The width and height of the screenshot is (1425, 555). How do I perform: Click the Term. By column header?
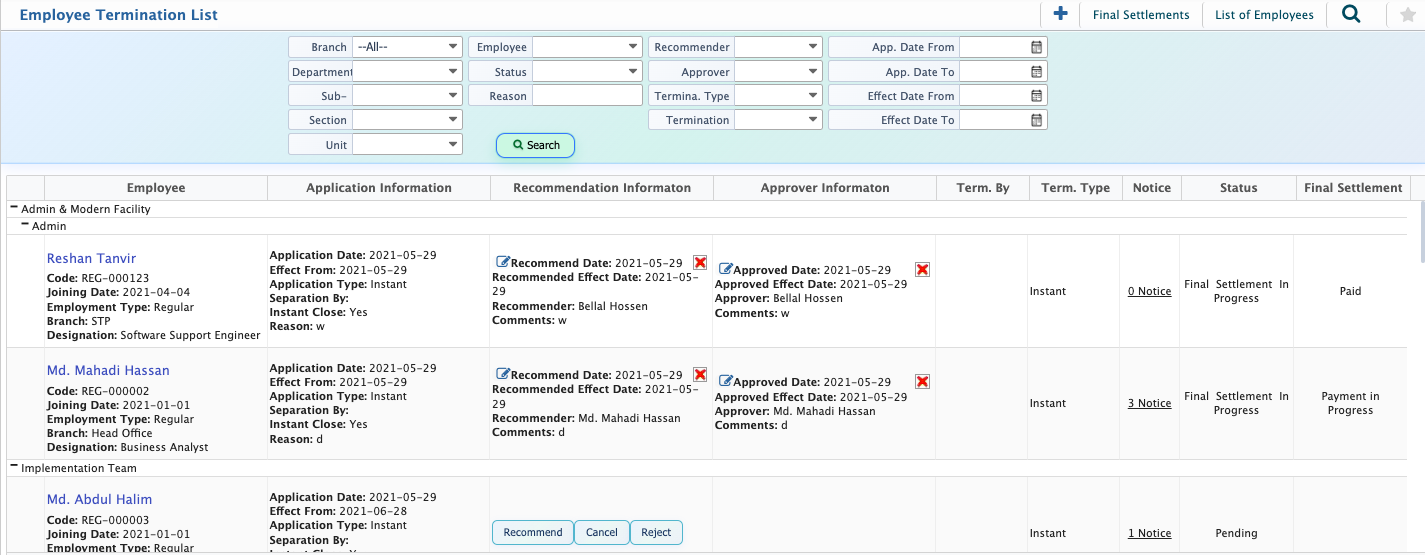point(983,188)
